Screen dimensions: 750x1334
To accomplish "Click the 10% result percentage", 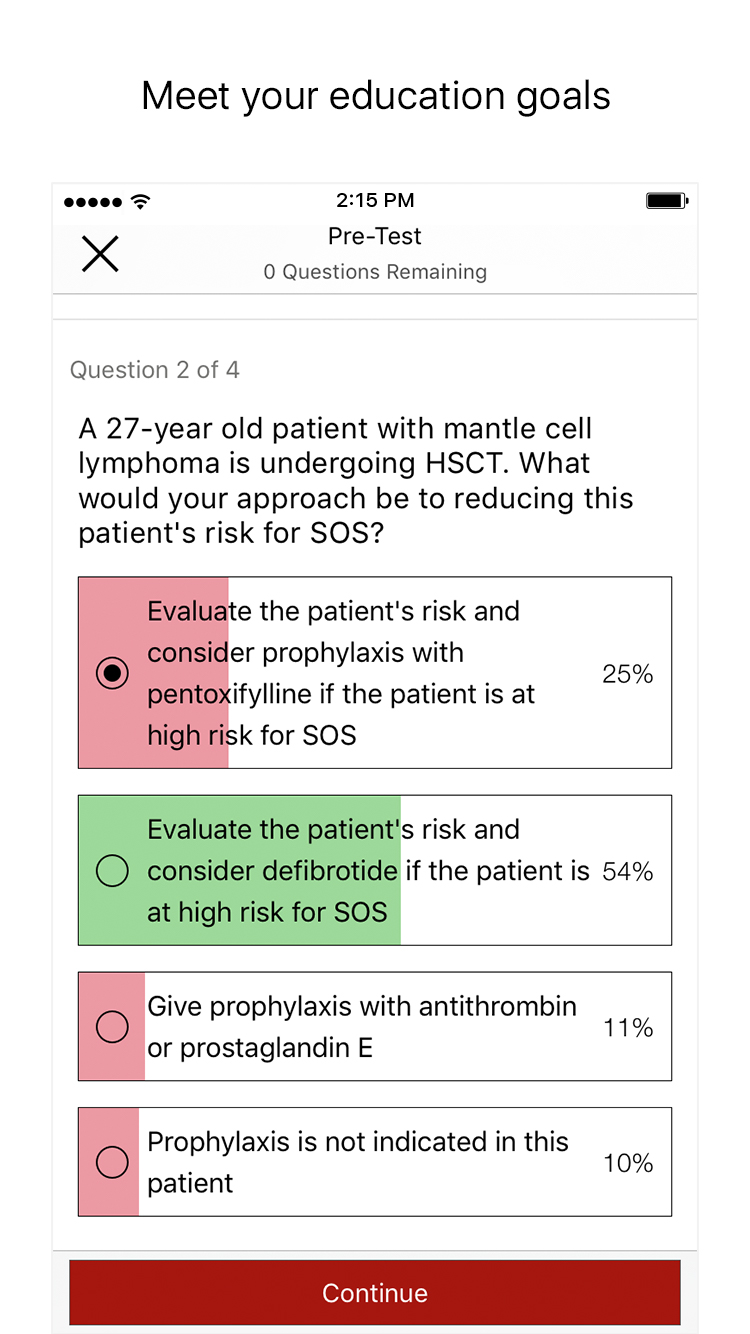I will [627, 1163].
